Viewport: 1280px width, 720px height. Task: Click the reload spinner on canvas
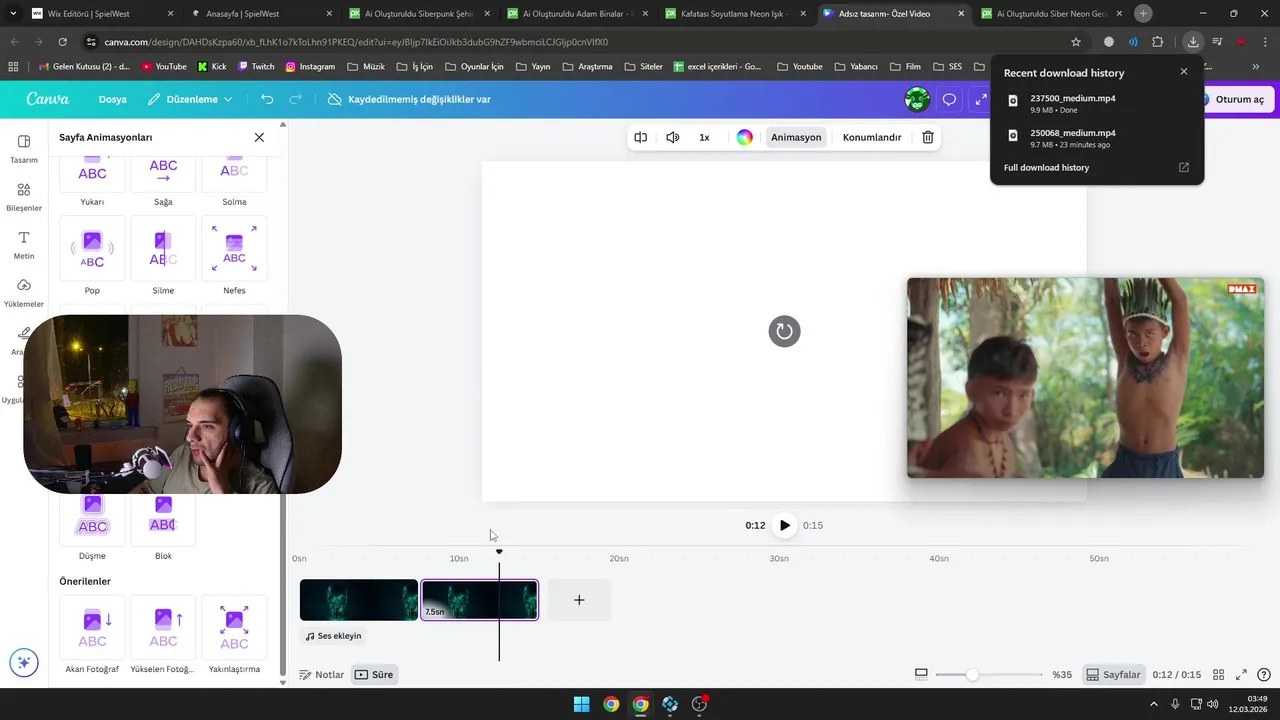pyautogui.click(x=784, y=331)
